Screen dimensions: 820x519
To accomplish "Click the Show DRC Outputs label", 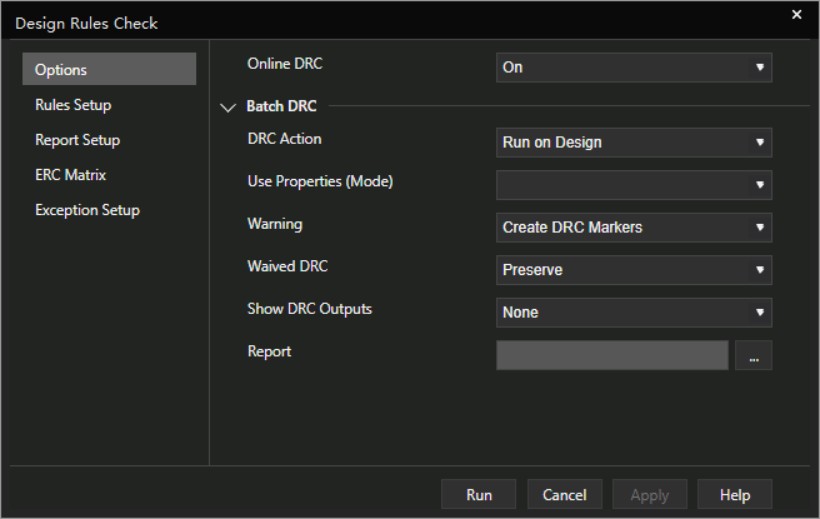I will coord(309,309).
